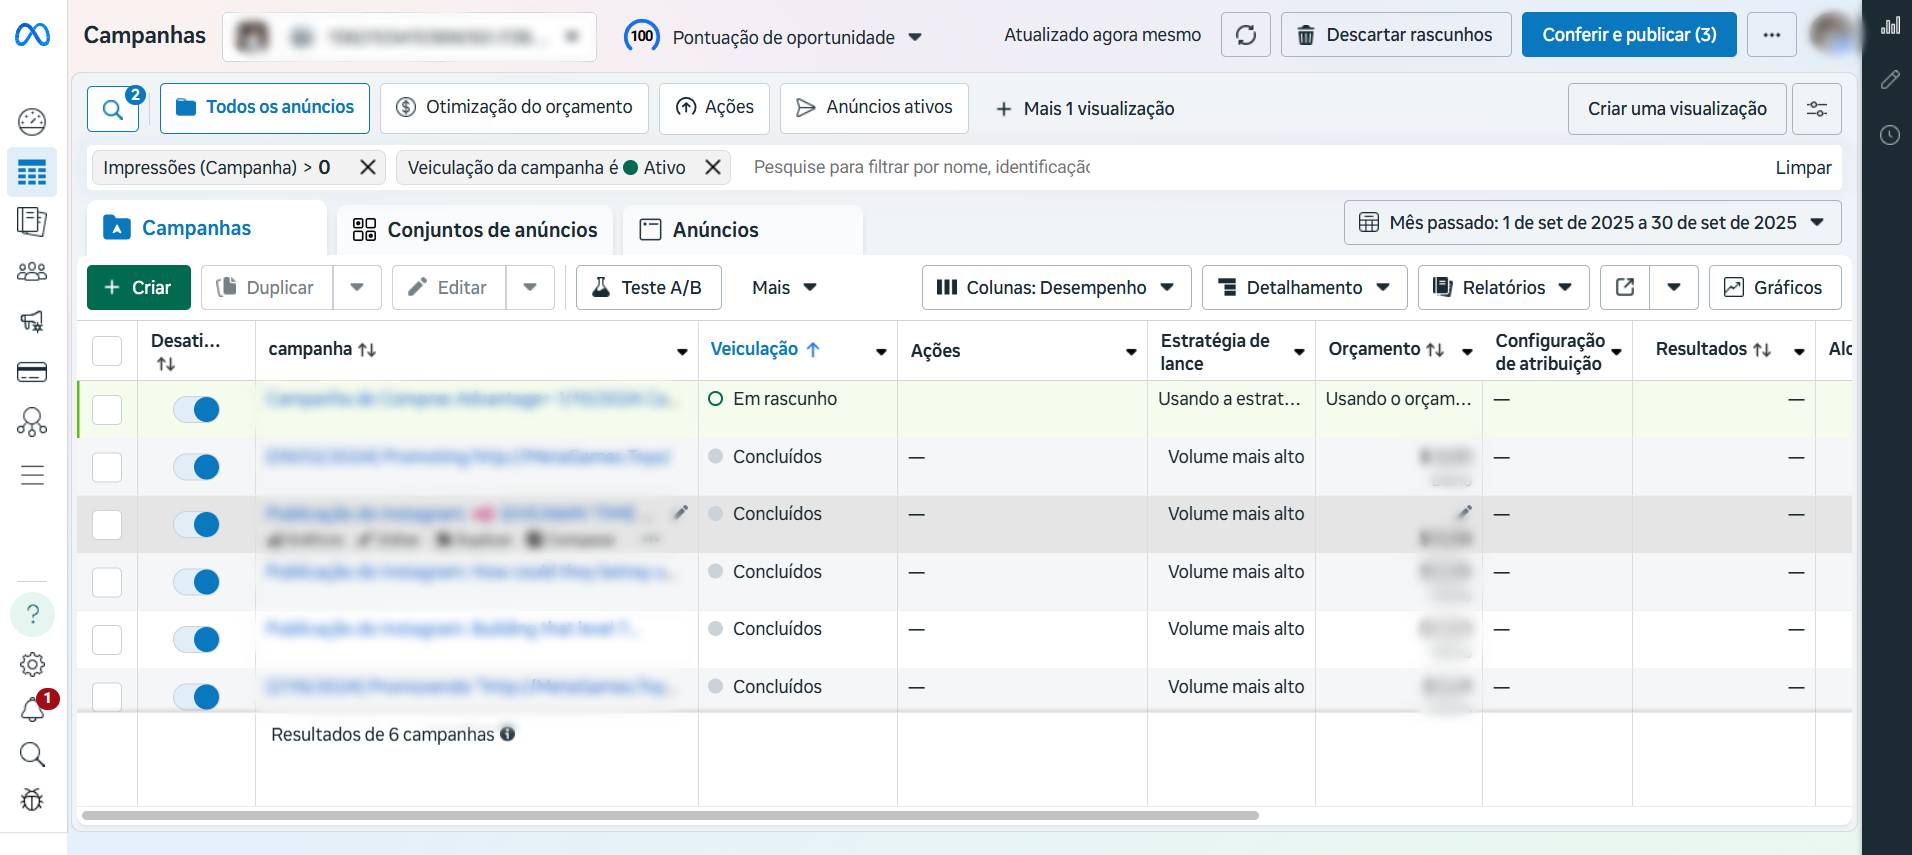This screenshot has height=855, width=1912.
Task: Open view customization sliders icon
Action: pos(1816,109)
